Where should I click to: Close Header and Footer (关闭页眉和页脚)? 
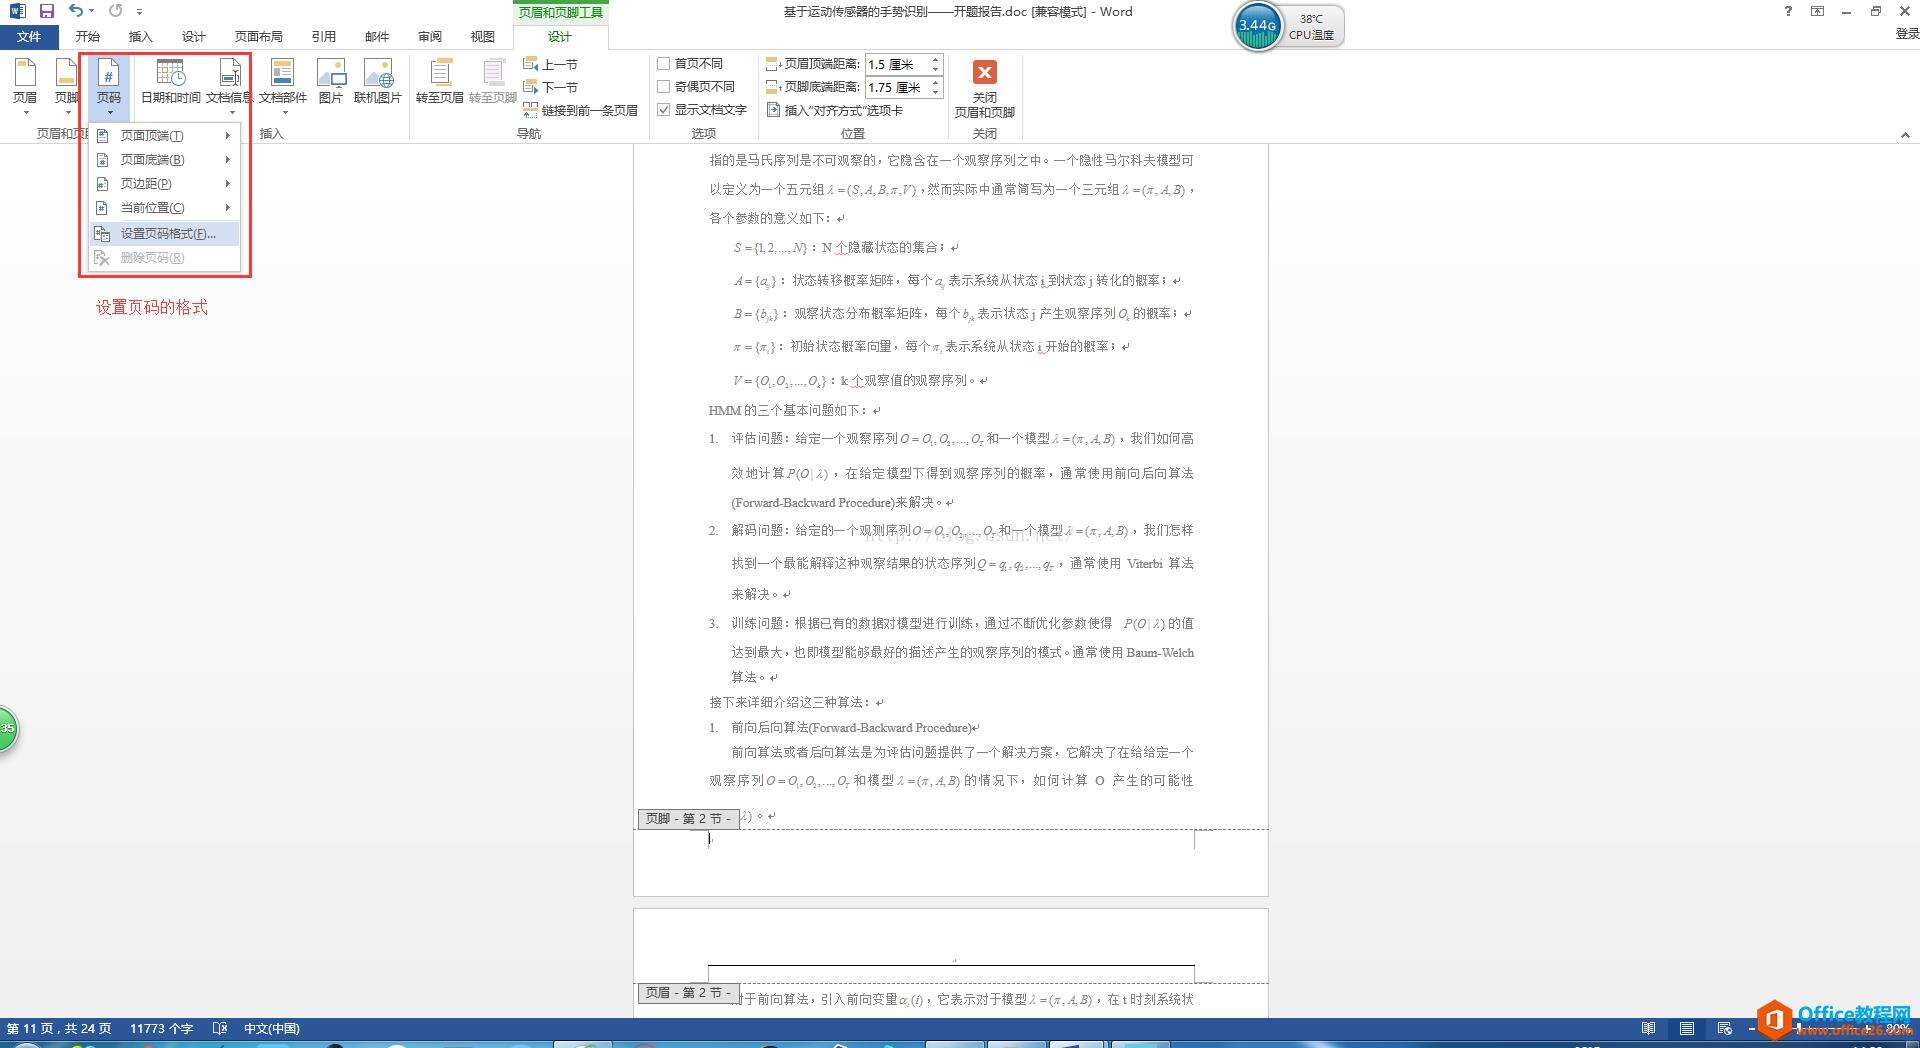(x=985, y=88)
